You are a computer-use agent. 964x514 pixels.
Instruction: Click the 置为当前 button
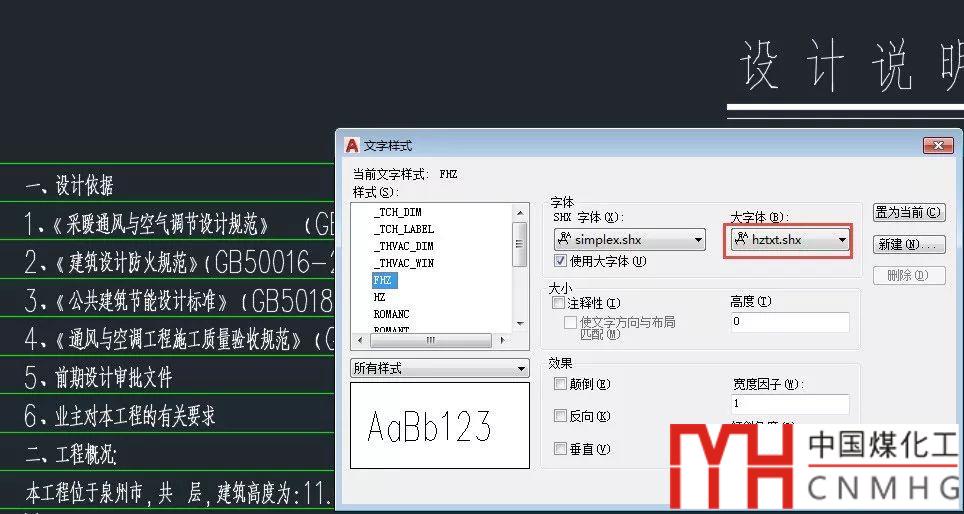[908, 212]
